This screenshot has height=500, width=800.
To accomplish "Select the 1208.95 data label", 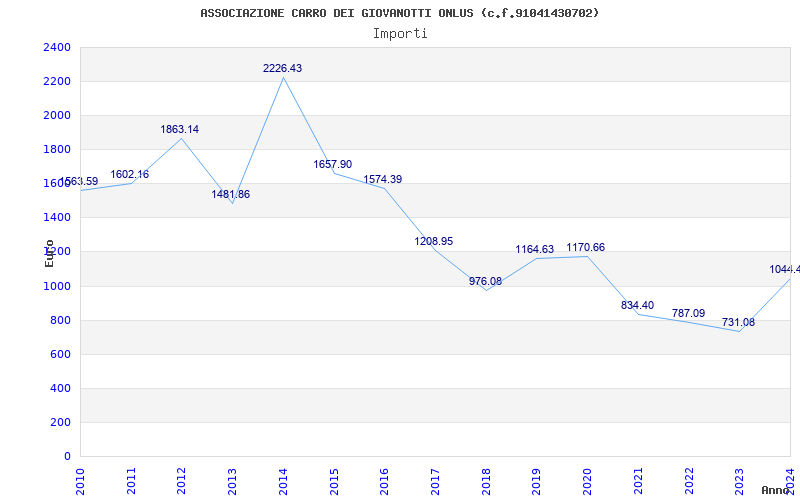I will (434, 241).
